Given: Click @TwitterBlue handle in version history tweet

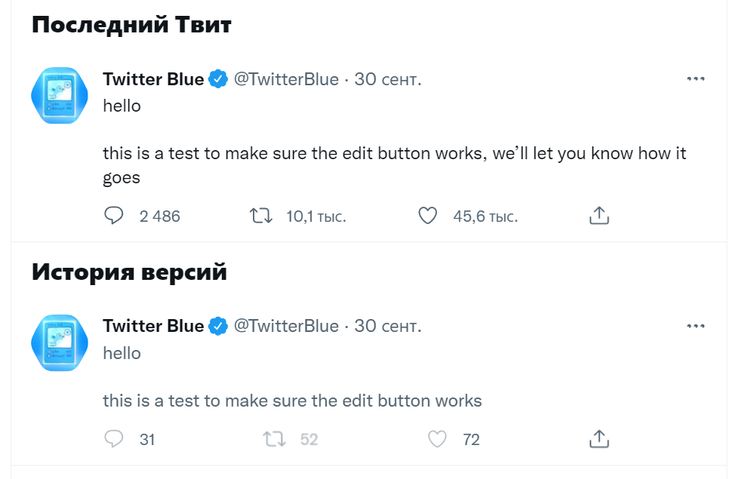Looking at the screenshot, I should (x=286, y=326).
